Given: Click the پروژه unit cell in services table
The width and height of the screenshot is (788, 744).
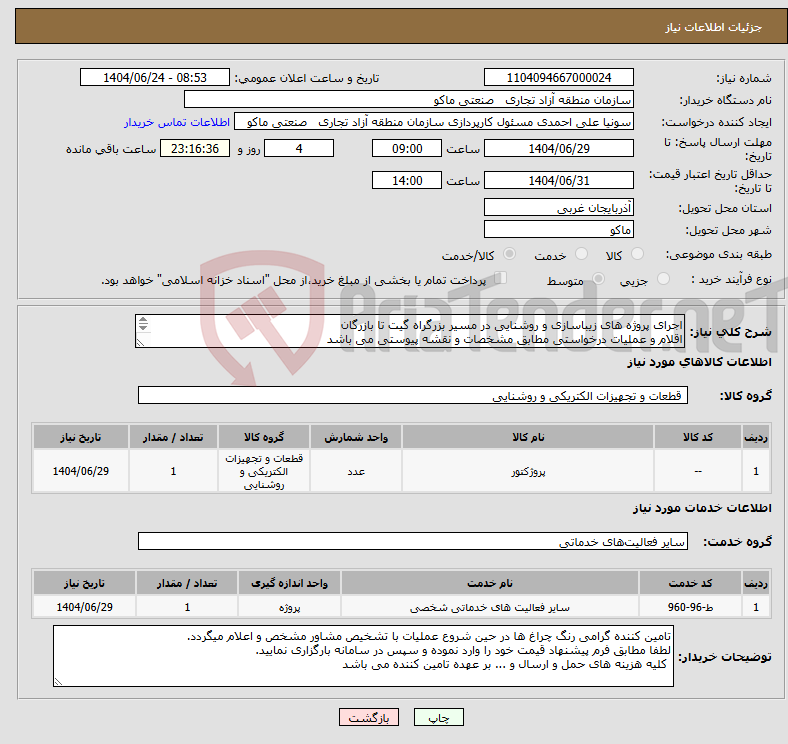Looking at the screenshot, I should click(289, 607).
